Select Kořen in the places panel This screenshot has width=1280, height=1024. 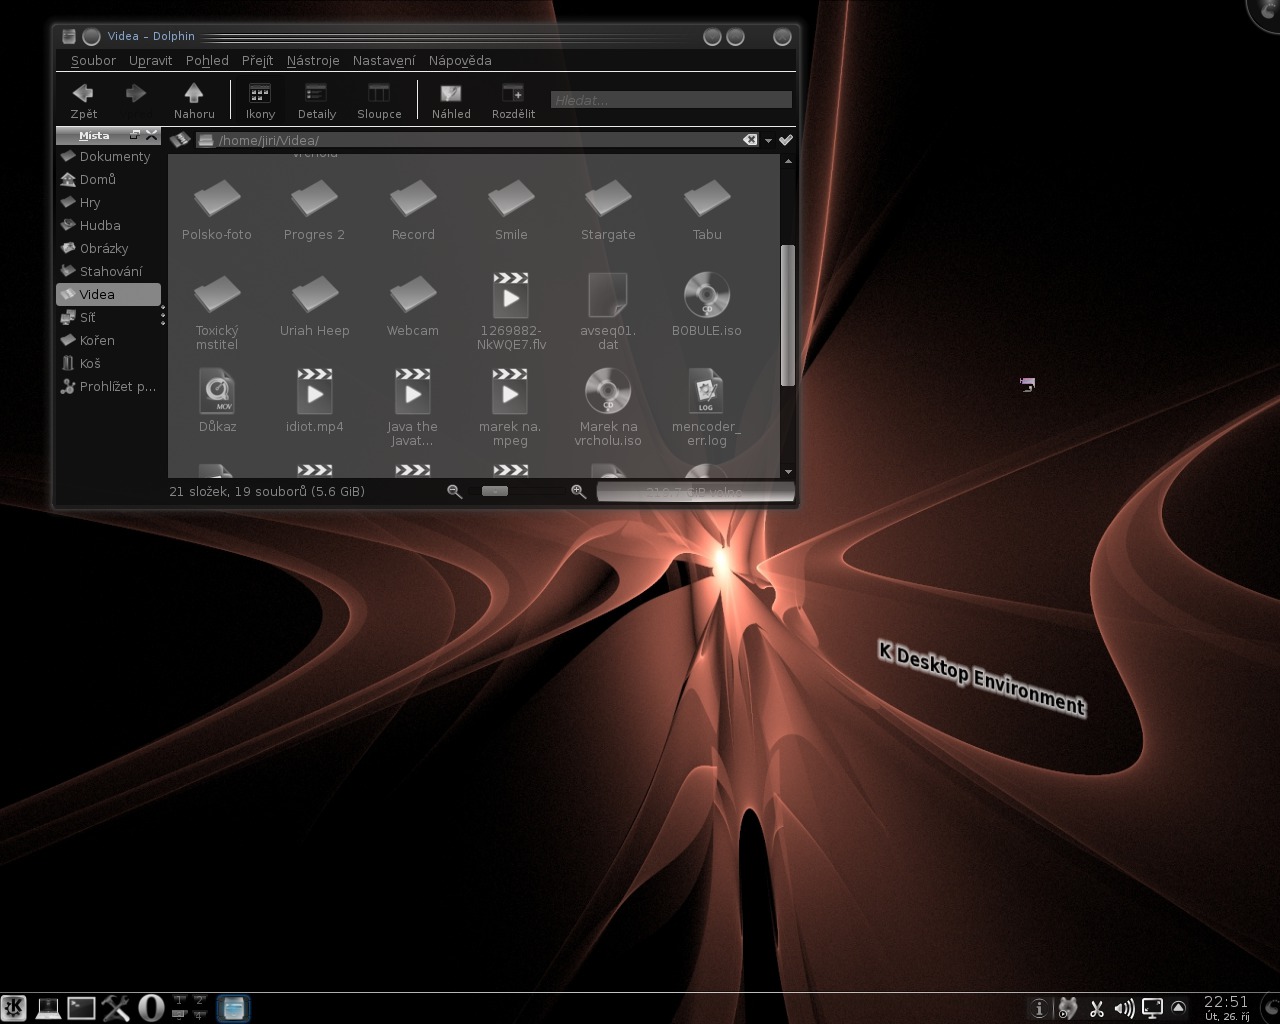tap(108, 340)
